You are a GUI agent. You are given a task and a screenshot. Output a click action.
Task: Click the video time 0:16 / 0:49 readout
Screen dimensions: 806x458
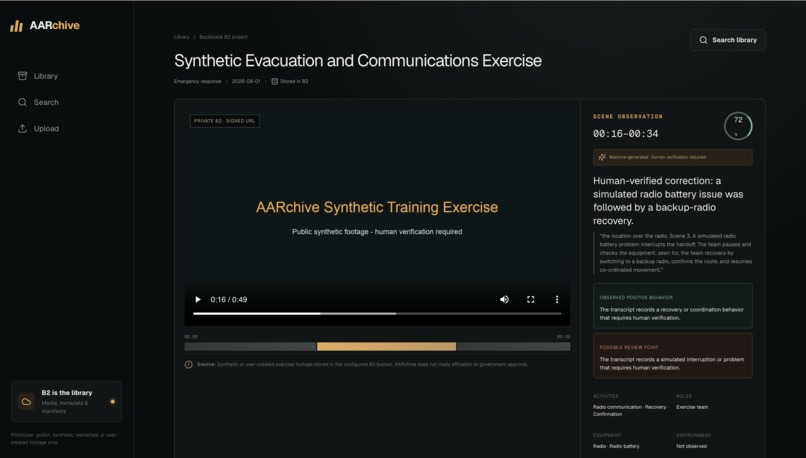coord(229,300)
